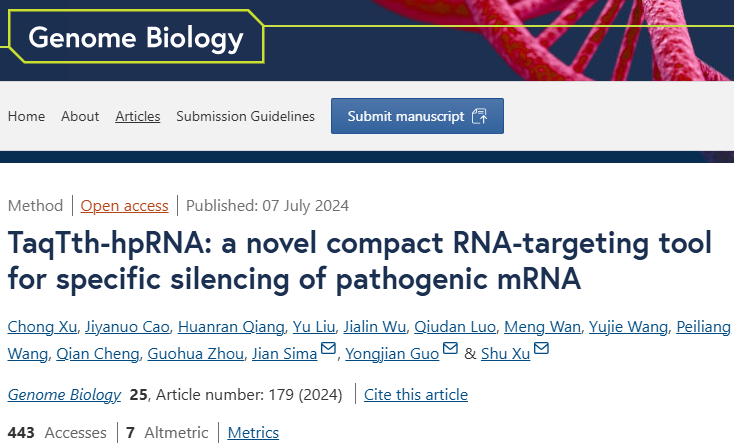This screenshot has width=734, height=443.
Task: Open Cite this article
Action: 416,395
